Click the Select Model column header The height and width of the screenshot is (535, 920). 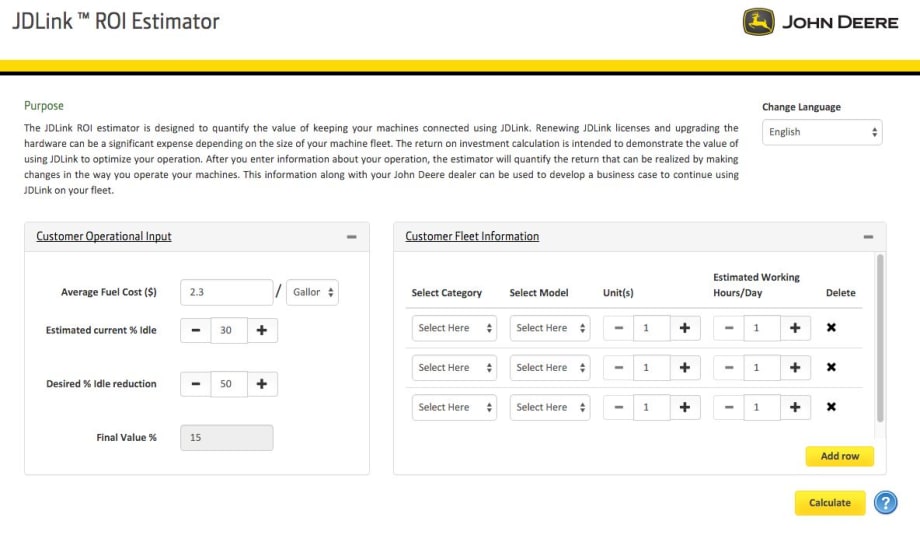point(539,293)
